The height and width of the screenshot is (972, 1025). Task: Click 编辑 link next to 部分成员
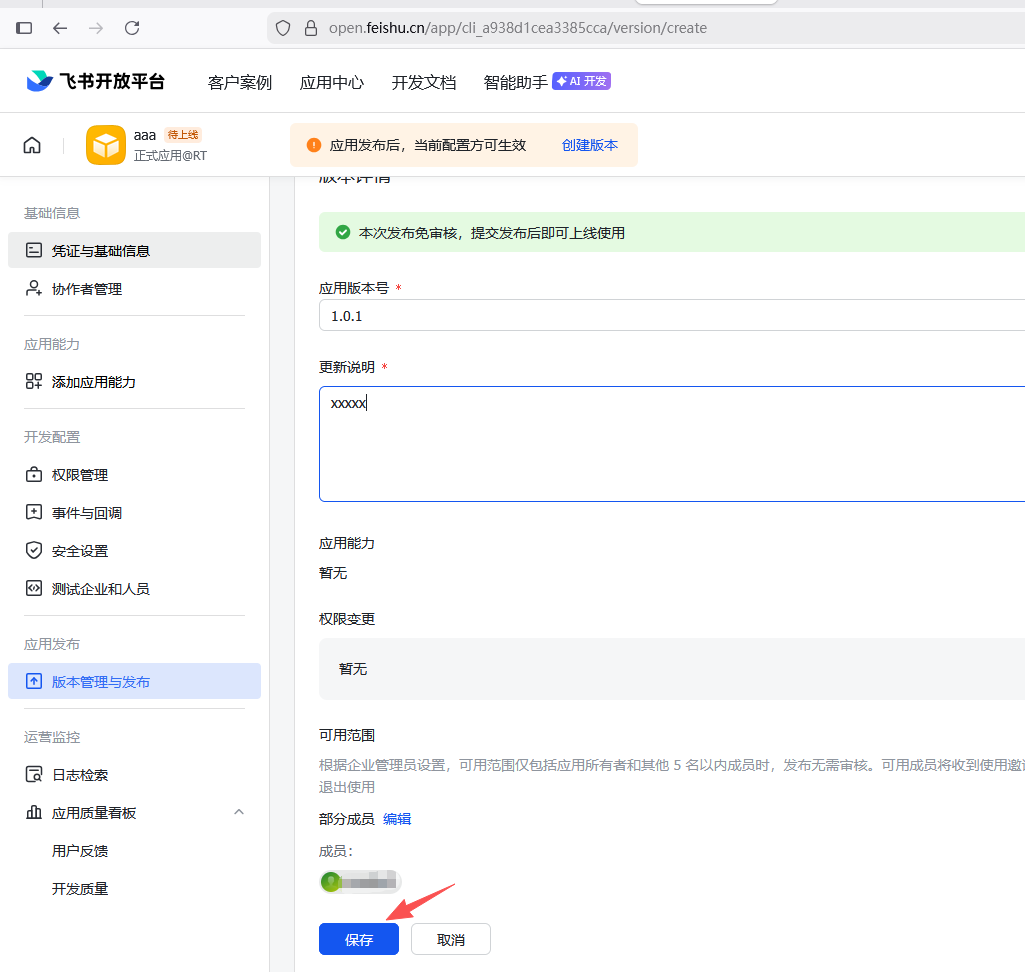397,819
